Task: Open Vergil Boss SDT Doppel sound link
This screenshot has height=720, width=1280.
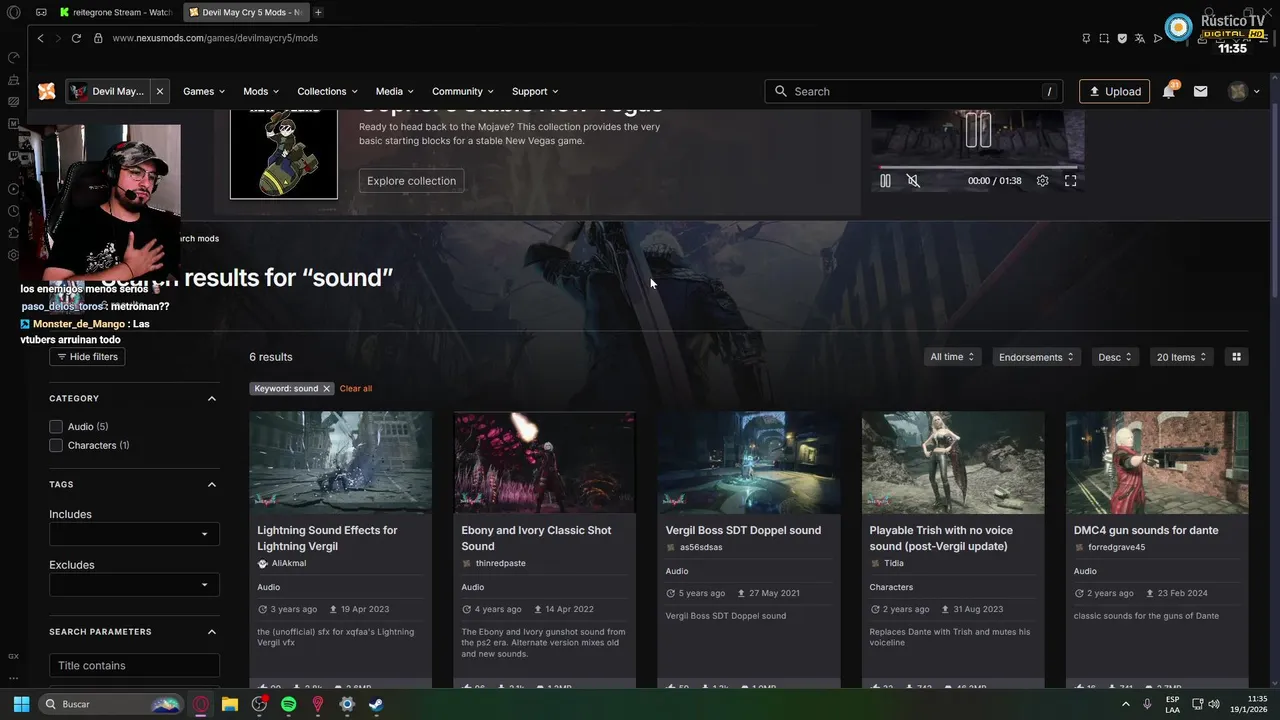Action: pyautogui.click(x=743, y=530)
